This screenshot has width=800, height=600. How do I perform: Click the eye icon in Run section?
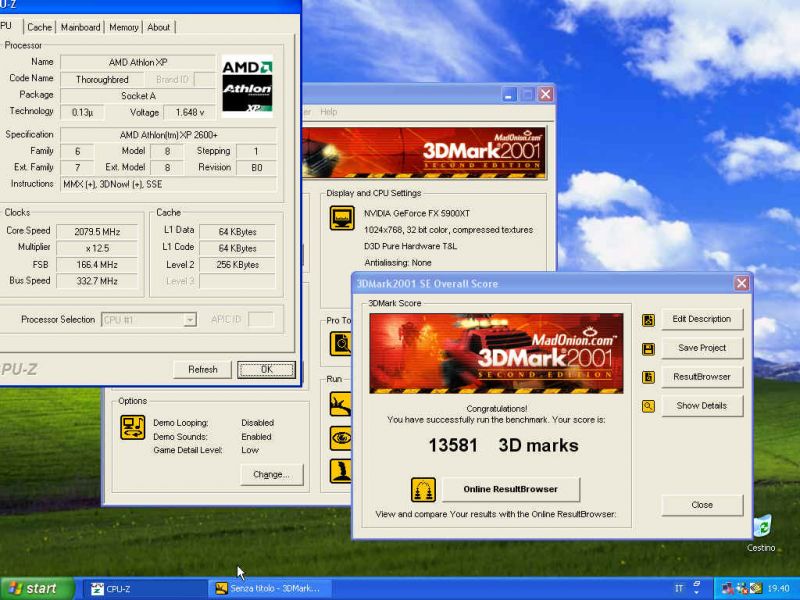(x=341, y=438)
